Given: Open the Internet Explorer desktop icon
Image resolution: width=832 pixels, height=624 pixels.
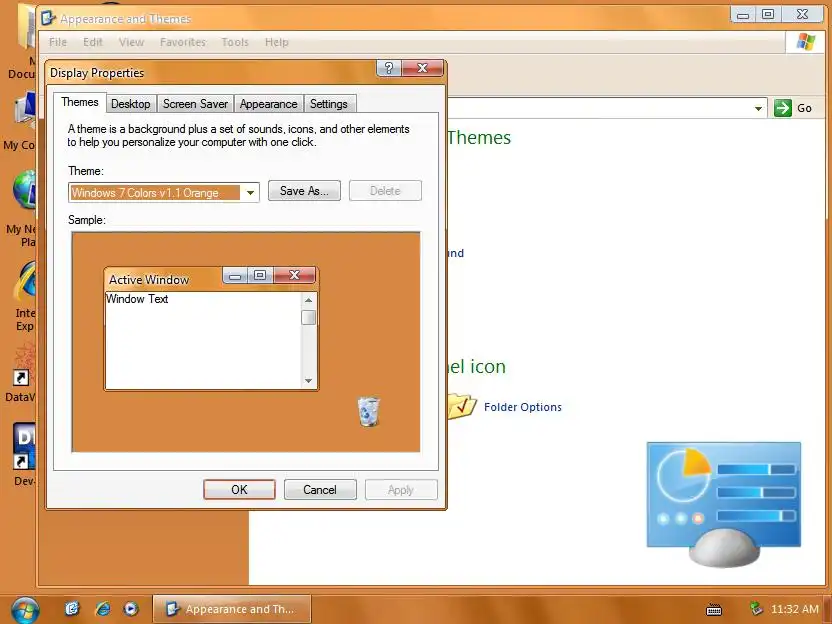Looking at the screenshot, I should coord(25,281).
